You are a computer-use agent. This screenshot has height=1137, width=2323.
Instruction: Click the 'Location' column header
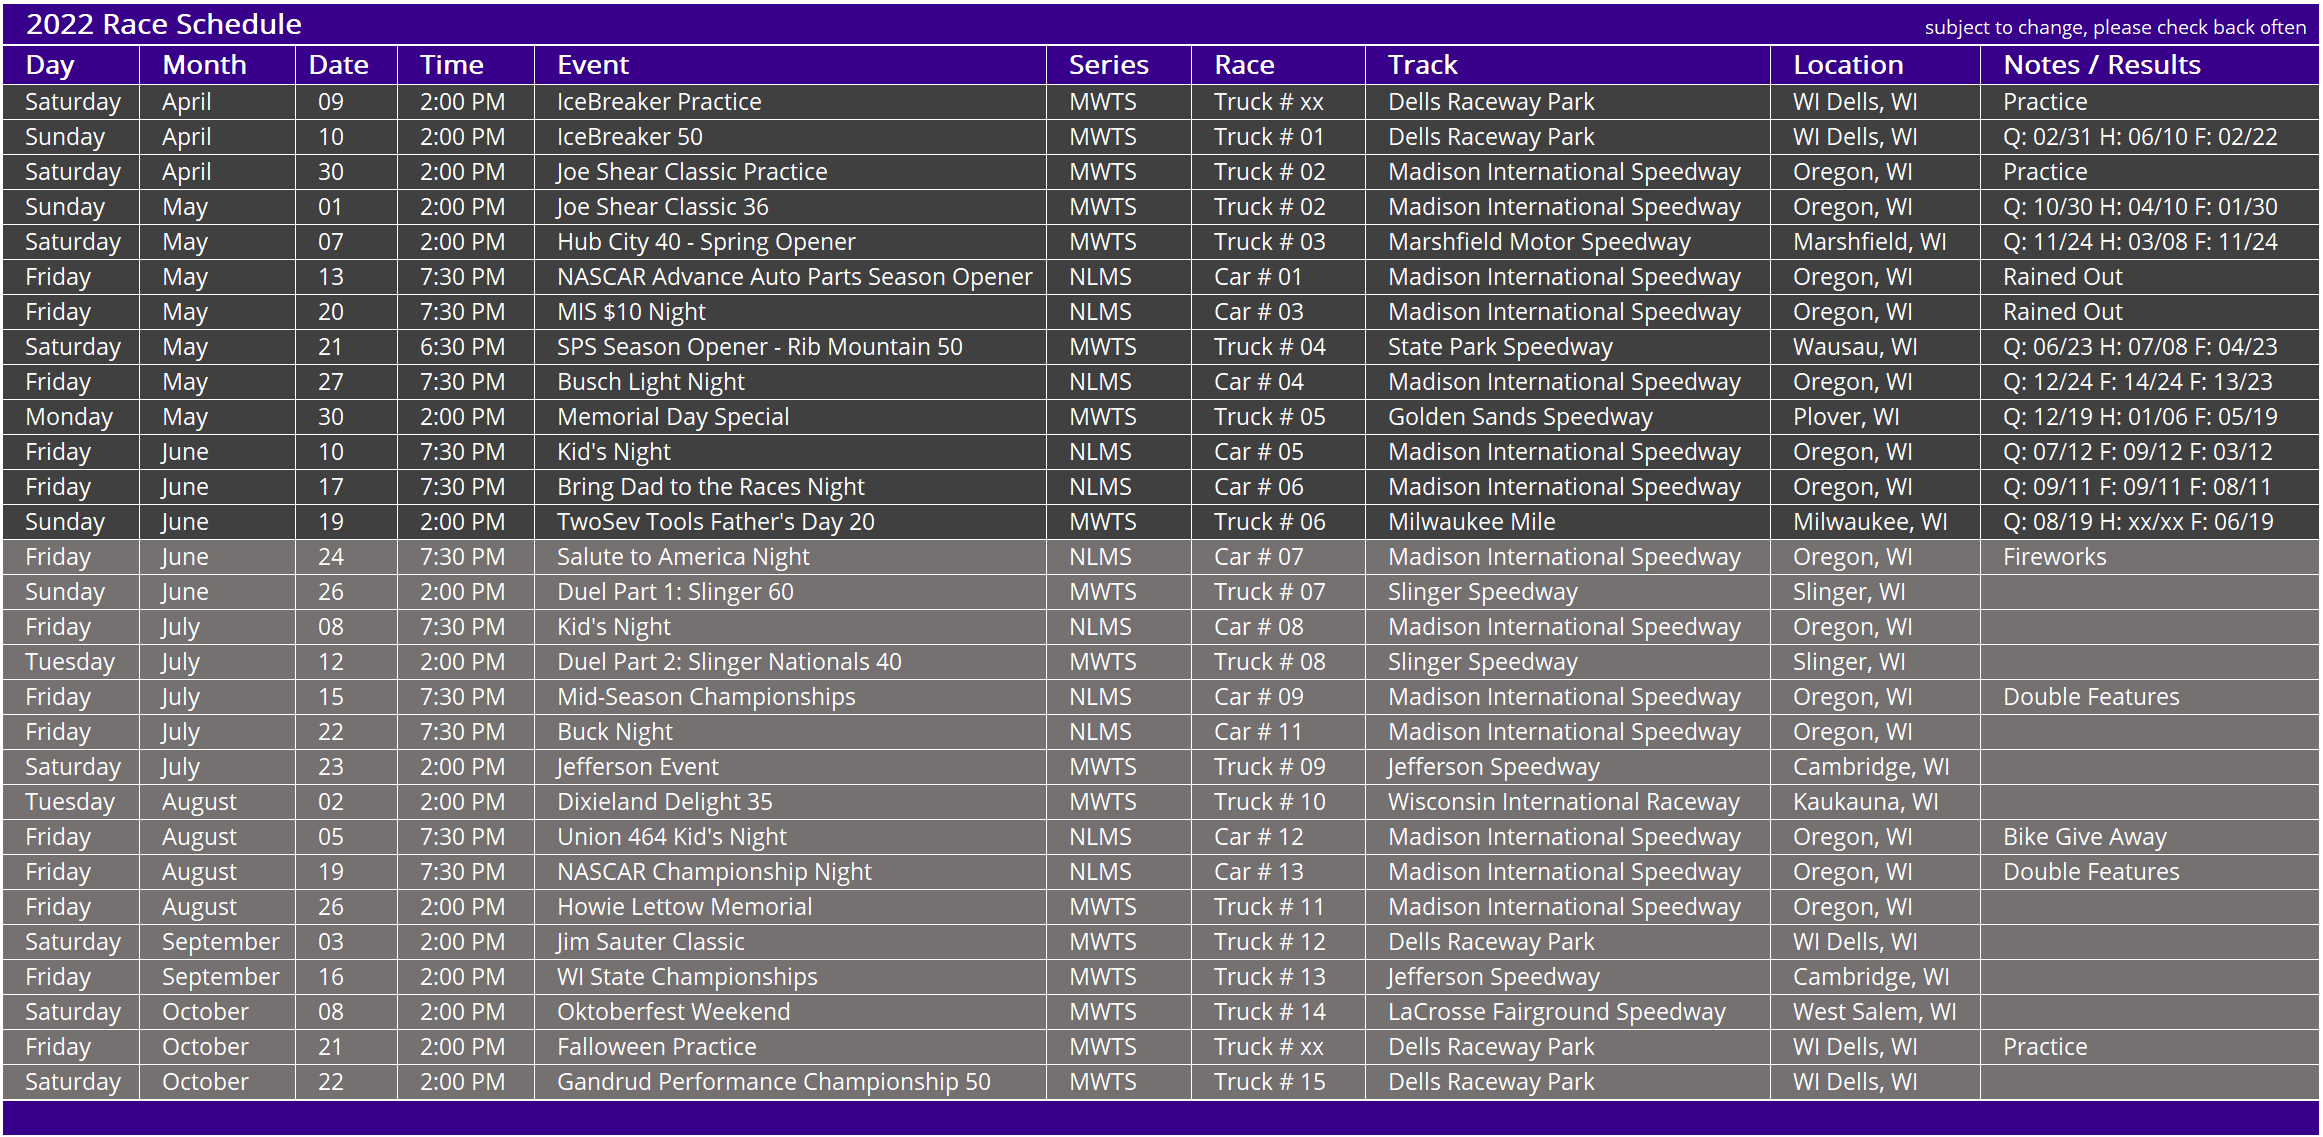click(1848, 65)
